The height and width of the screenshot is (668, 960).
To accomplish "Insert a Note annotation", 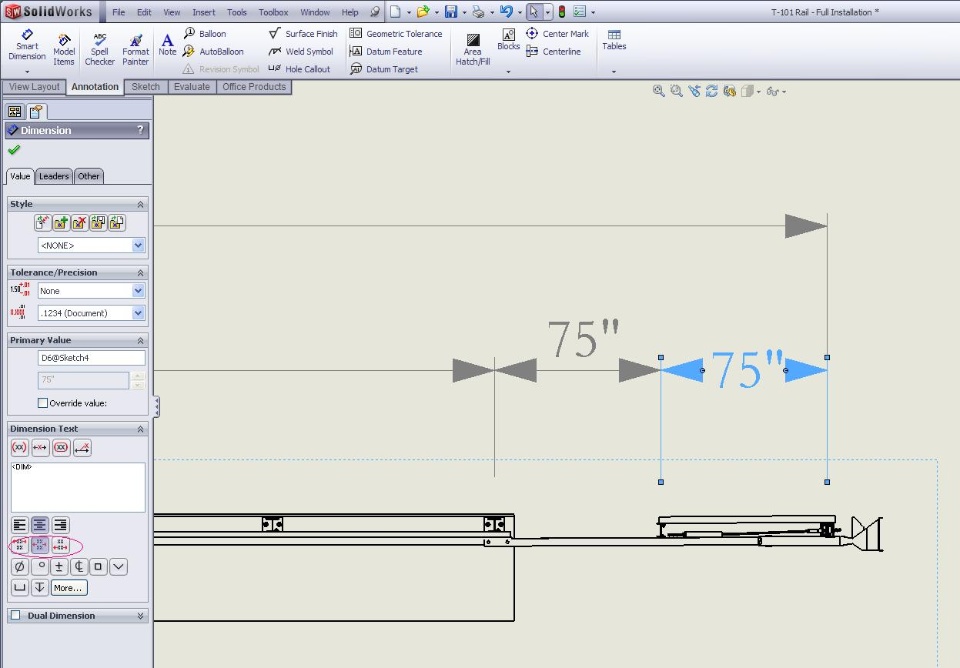I will pos(167,45).
